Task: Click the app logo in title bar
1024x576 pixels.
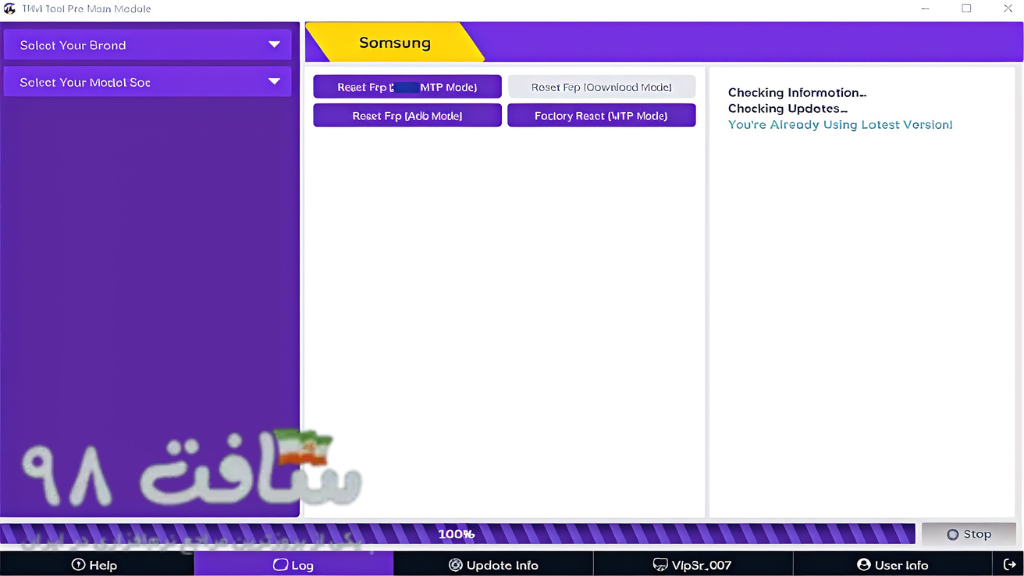Action: pos(10,8)
